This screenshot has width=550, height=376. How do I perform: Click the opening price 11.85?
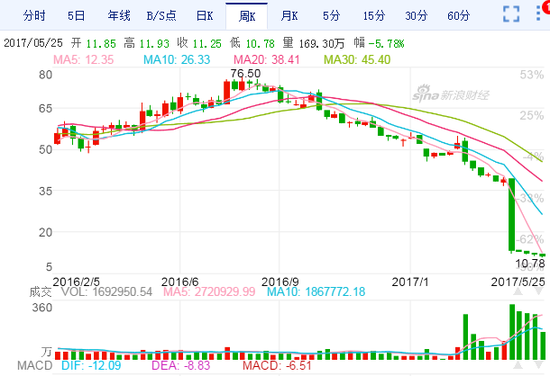101,44
